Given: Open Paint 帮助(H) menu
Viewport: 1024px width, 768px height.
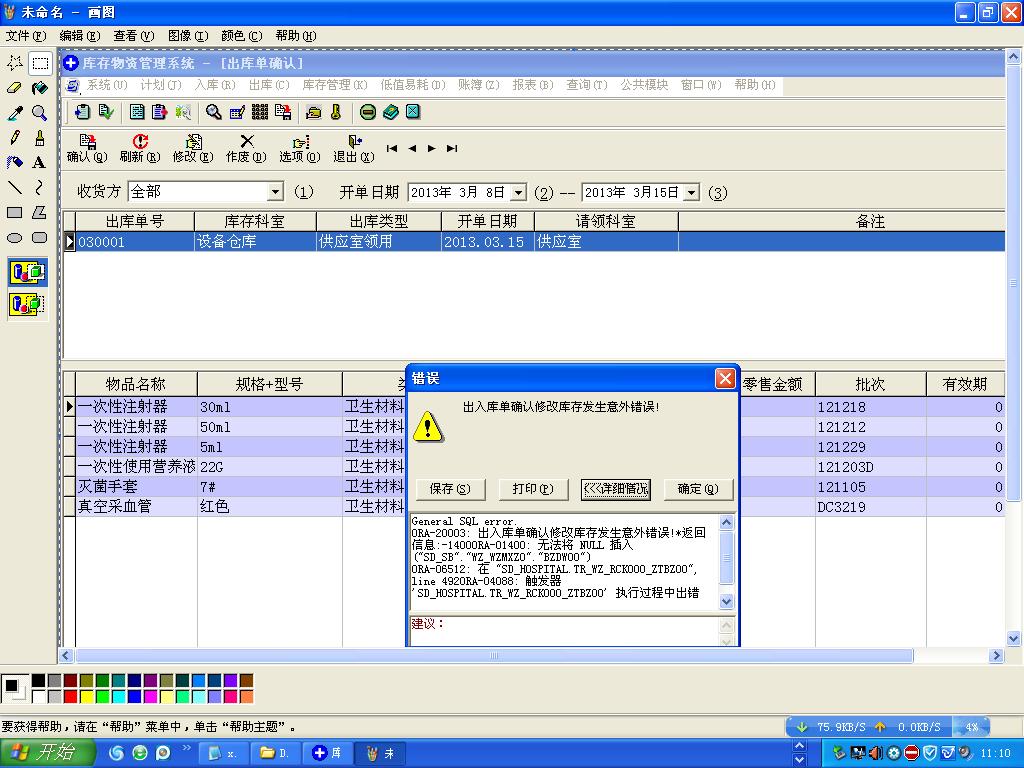Looking at the screenshot, I should point(296,36).
